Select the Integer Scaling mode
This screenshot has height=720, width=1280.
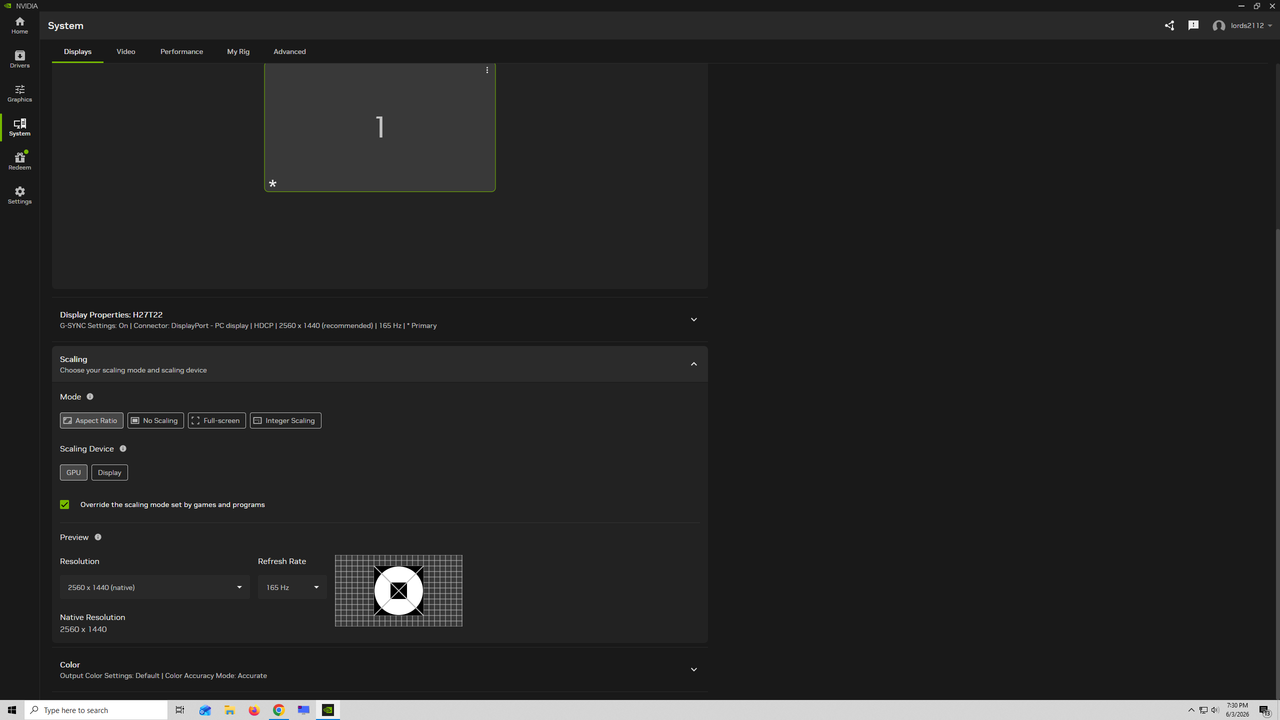coord(285,421)
